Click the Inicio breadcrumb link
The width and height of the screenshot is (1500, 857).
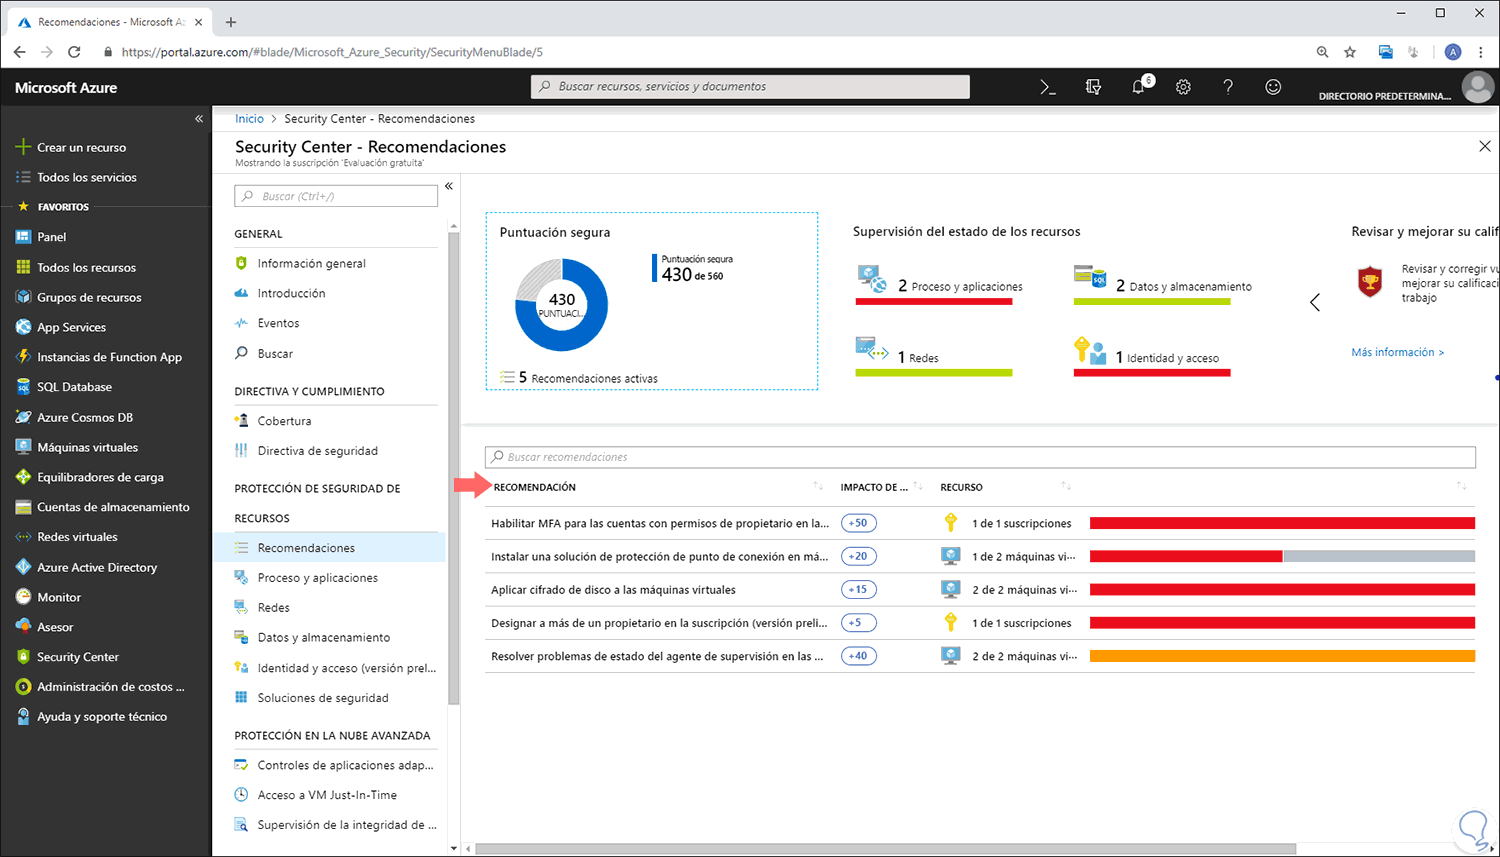249,119
